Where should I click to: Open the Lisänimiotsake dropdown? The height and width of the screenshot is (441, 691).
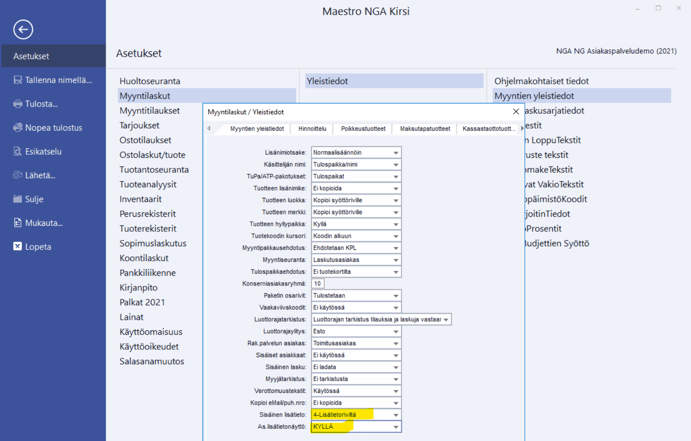tap(396, 153)
